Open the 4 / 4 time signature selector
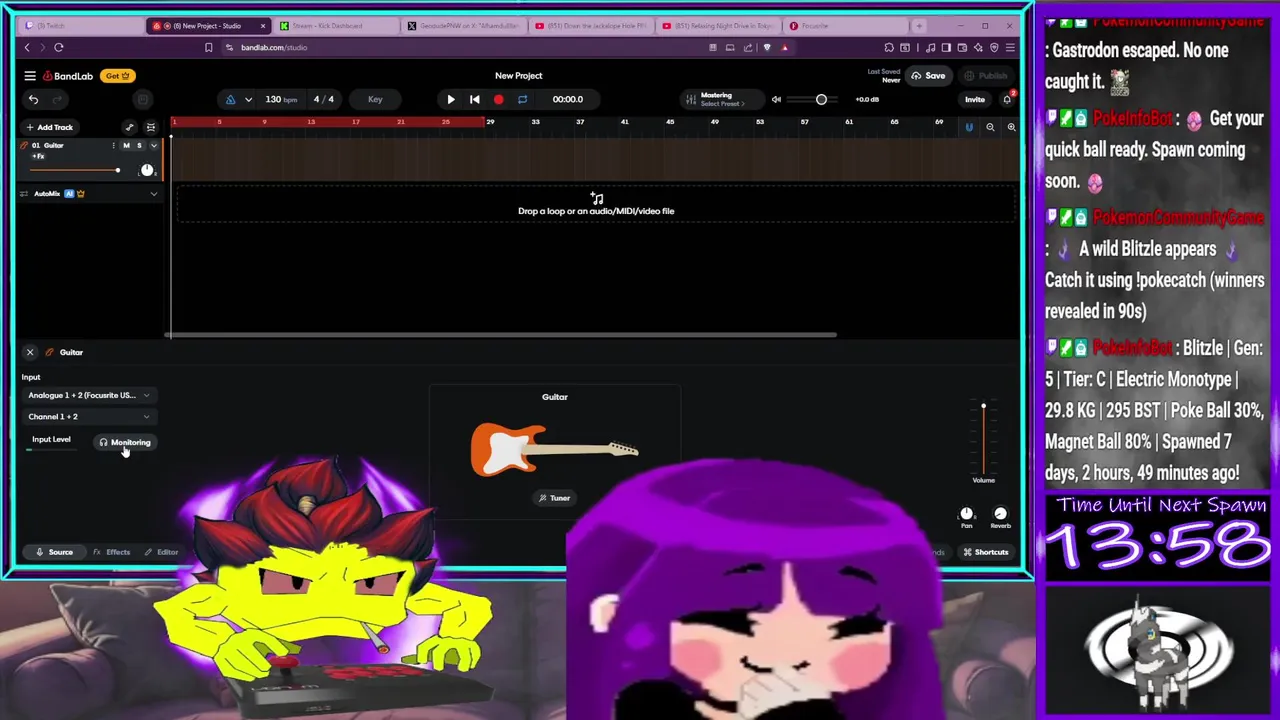The width and height of the screenshot is (1280, 720). (324, 99)
